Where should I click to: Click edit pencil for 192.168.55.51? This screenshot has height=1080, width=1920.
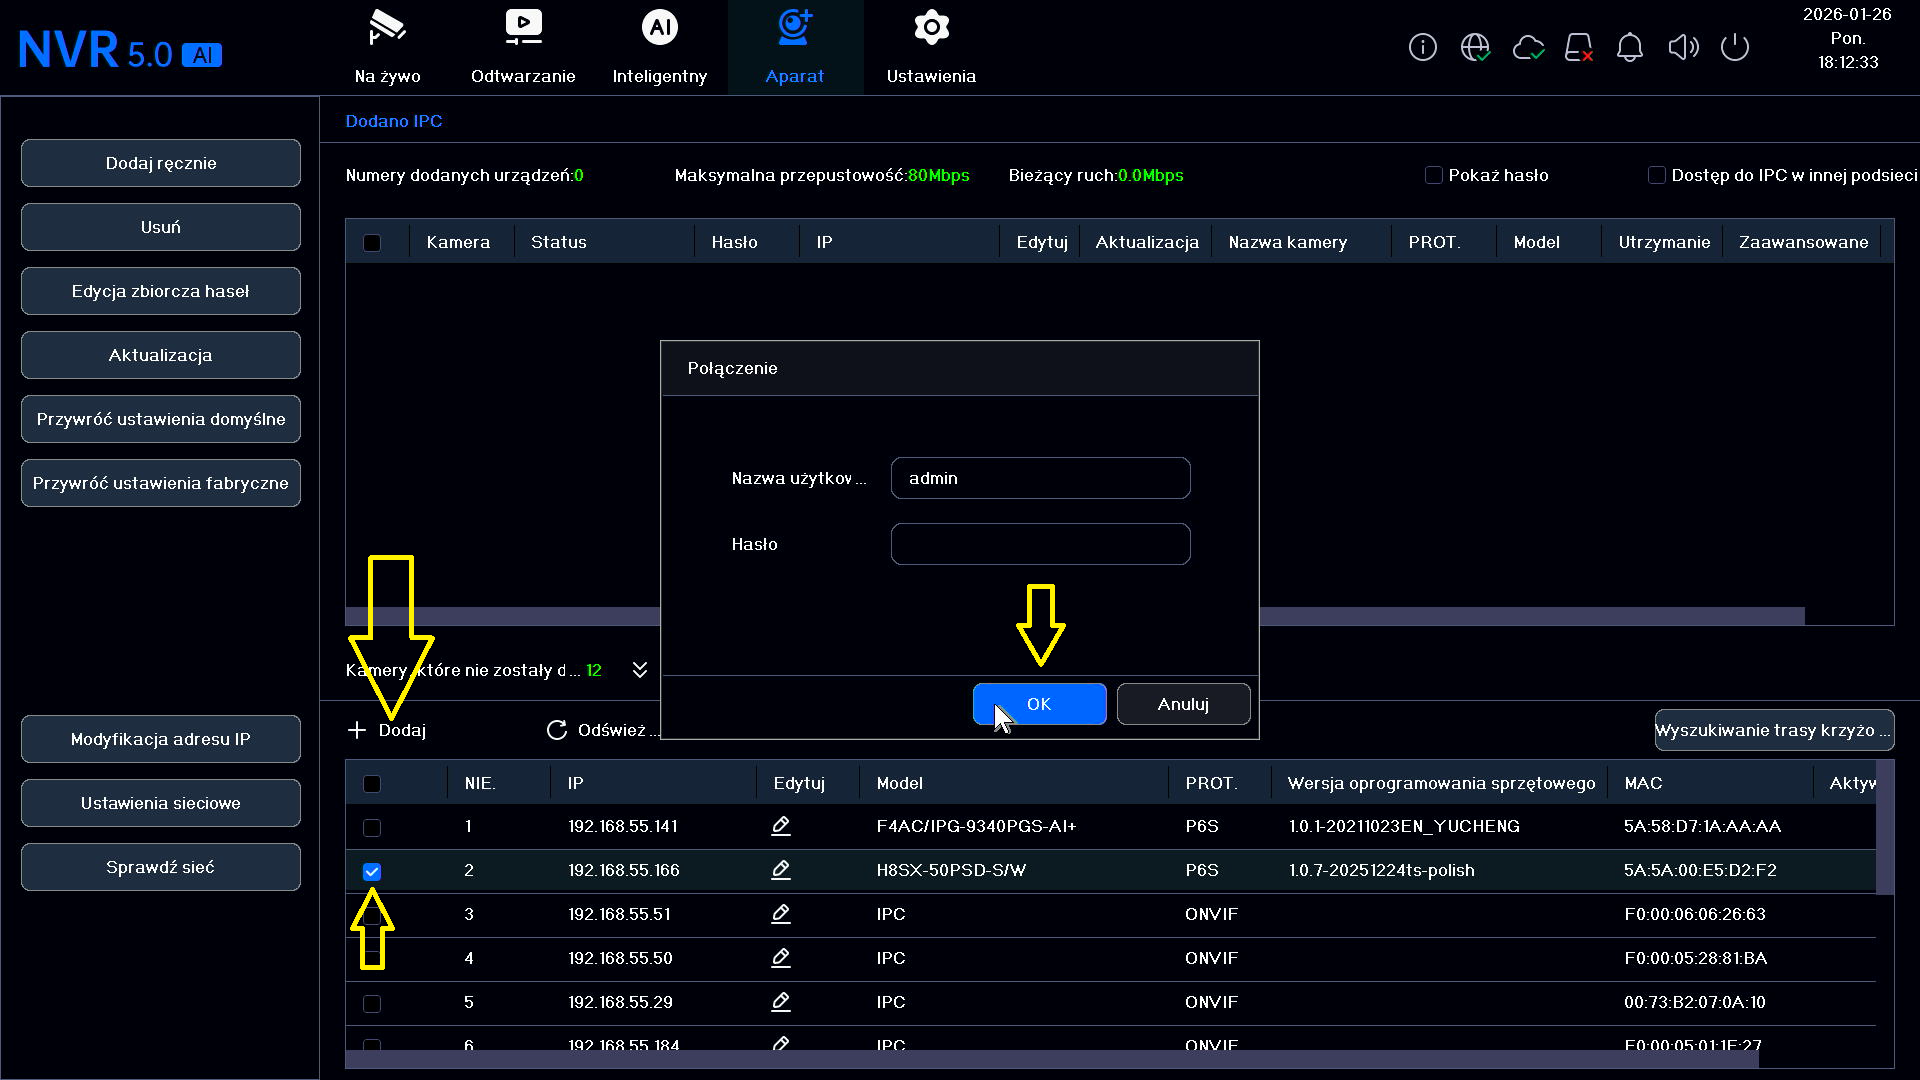[x=781, y=914]
